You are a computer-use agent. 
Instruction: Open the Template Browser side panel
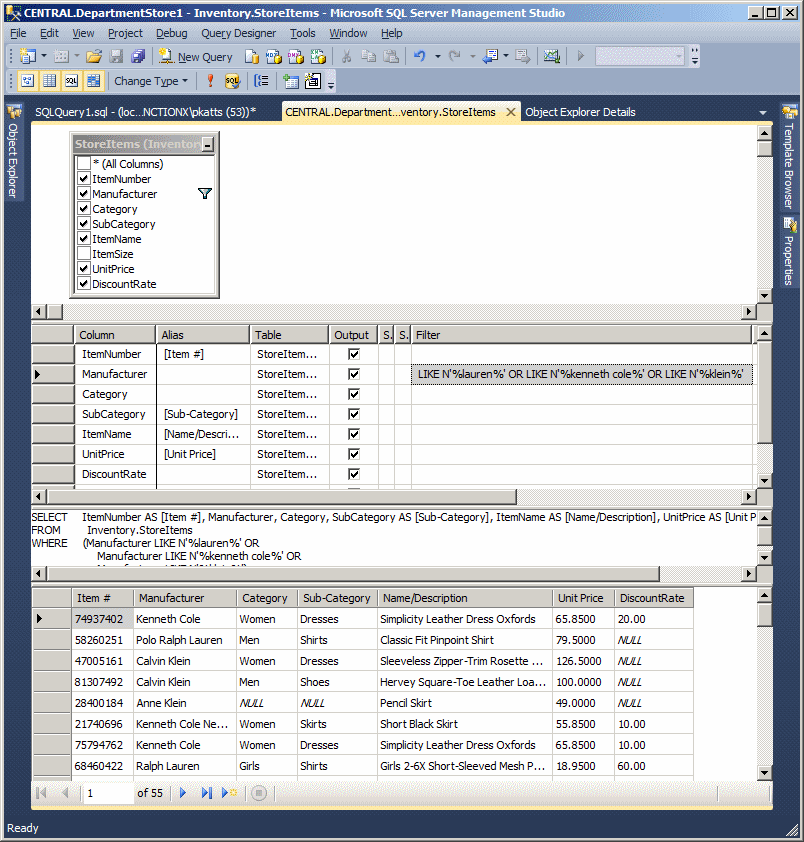(788, 157)
